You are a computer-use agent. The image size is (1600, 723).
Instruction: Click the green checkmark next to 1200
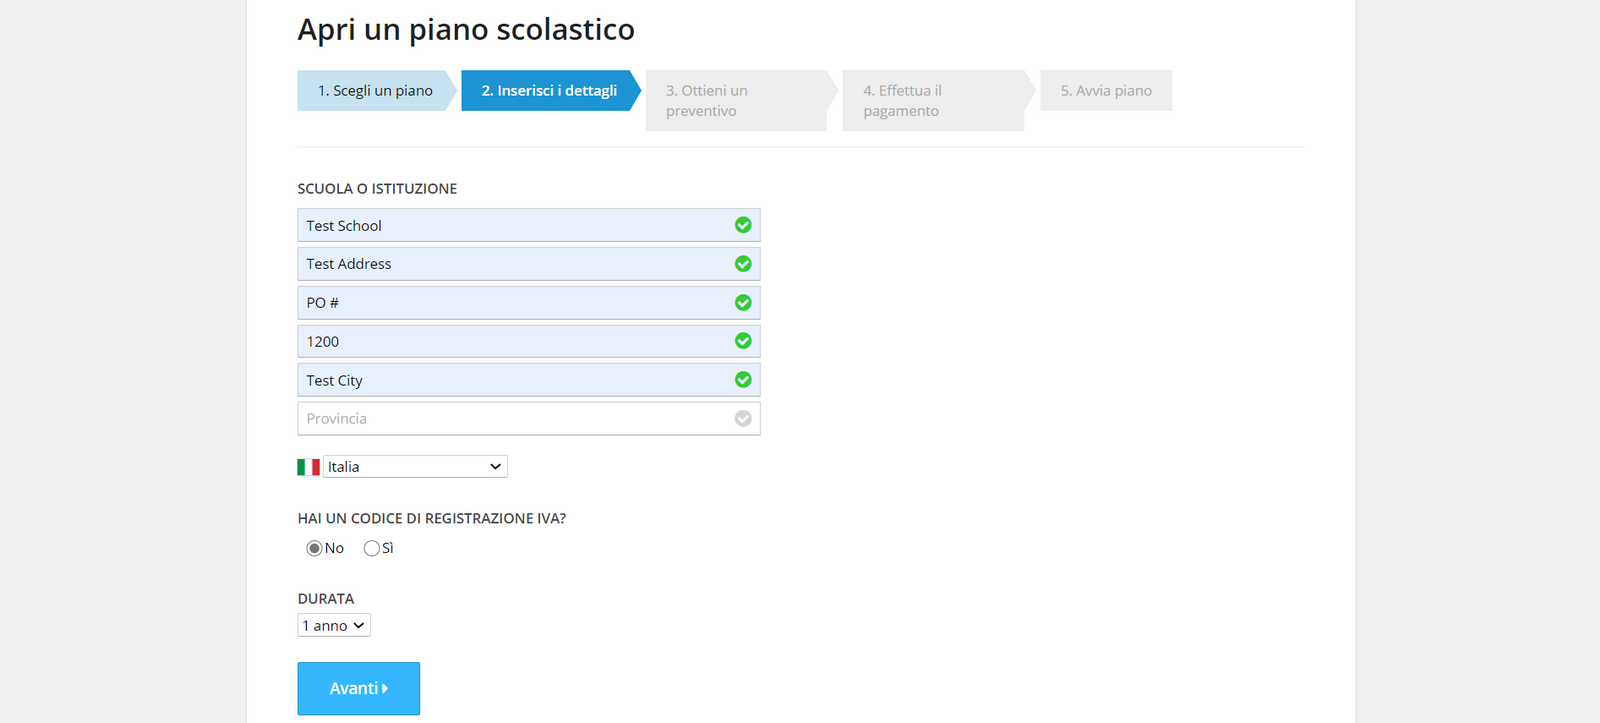tap(743, 341)
